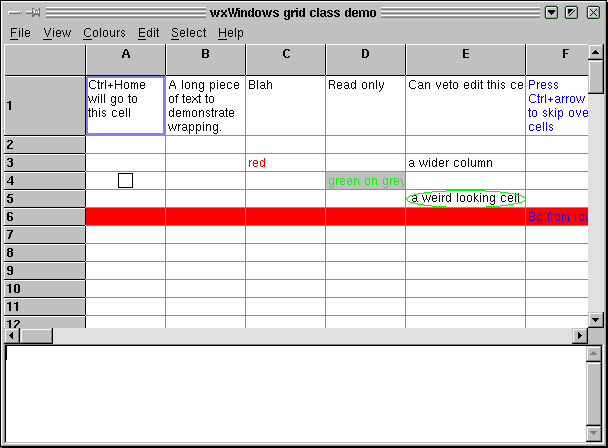The width and height of the screenshot is (608, 448).
Task: Select column A header
Action: [x=126, y=60]
